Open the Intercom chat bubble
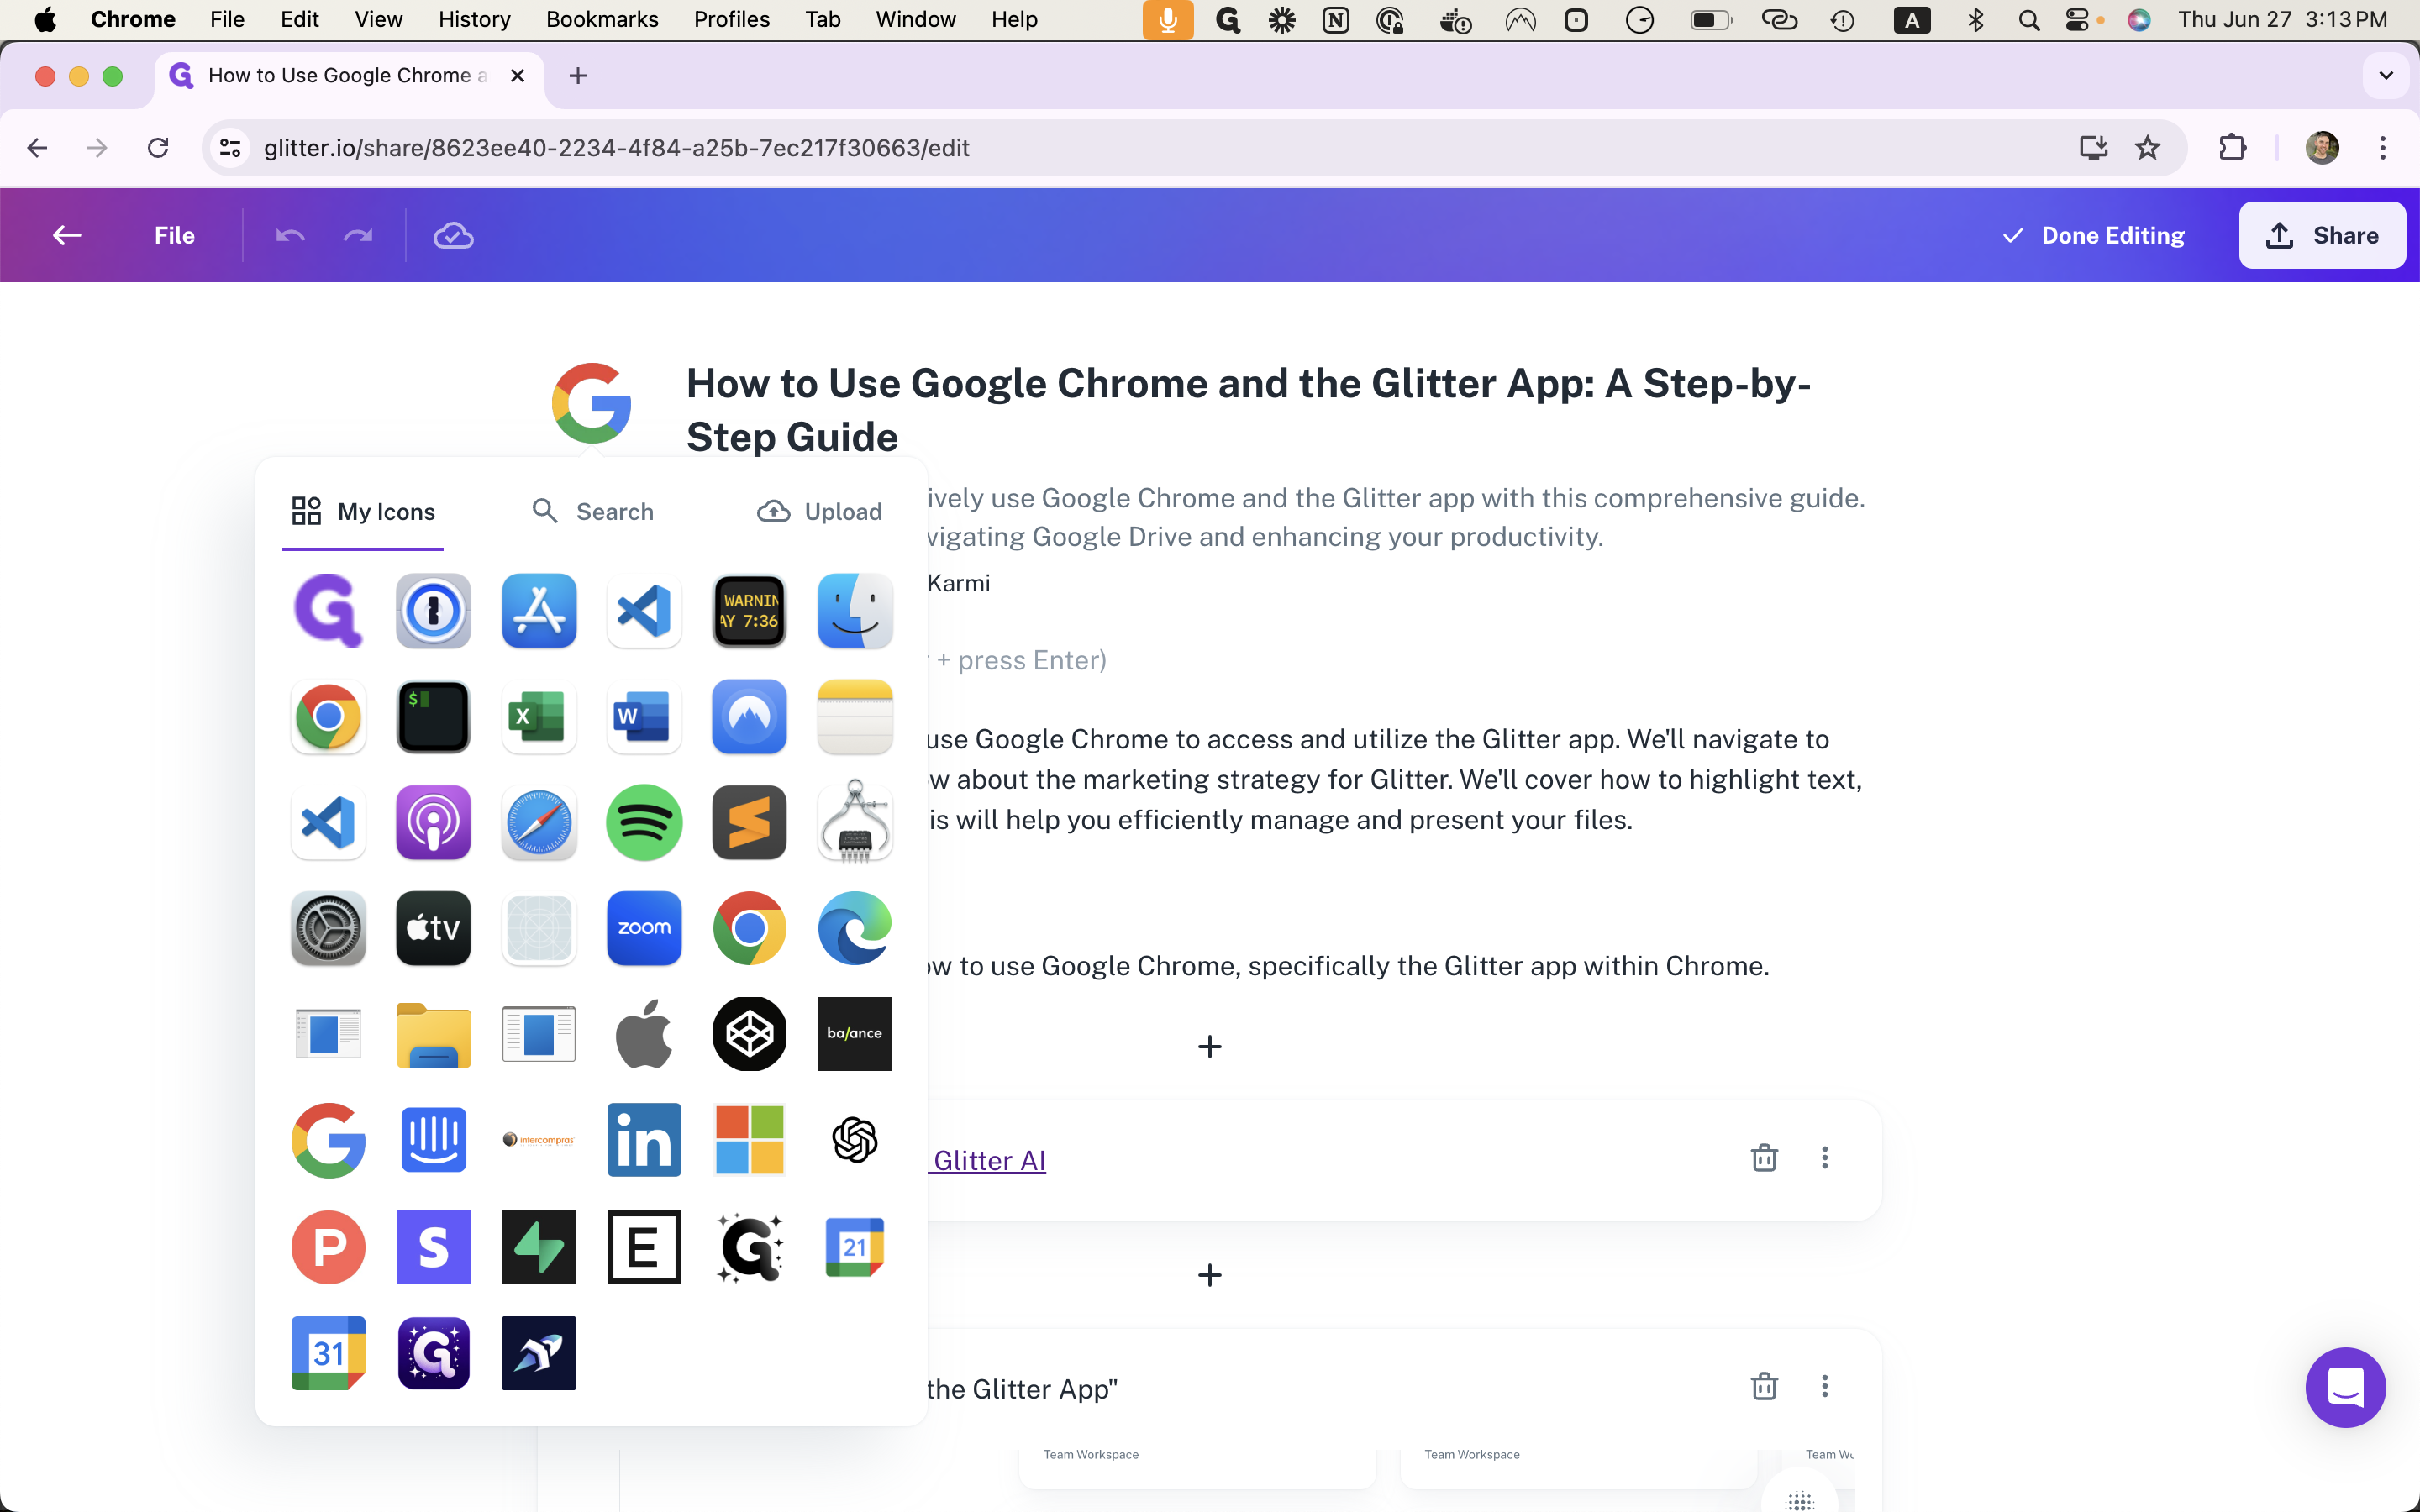 point(2345,1387)
